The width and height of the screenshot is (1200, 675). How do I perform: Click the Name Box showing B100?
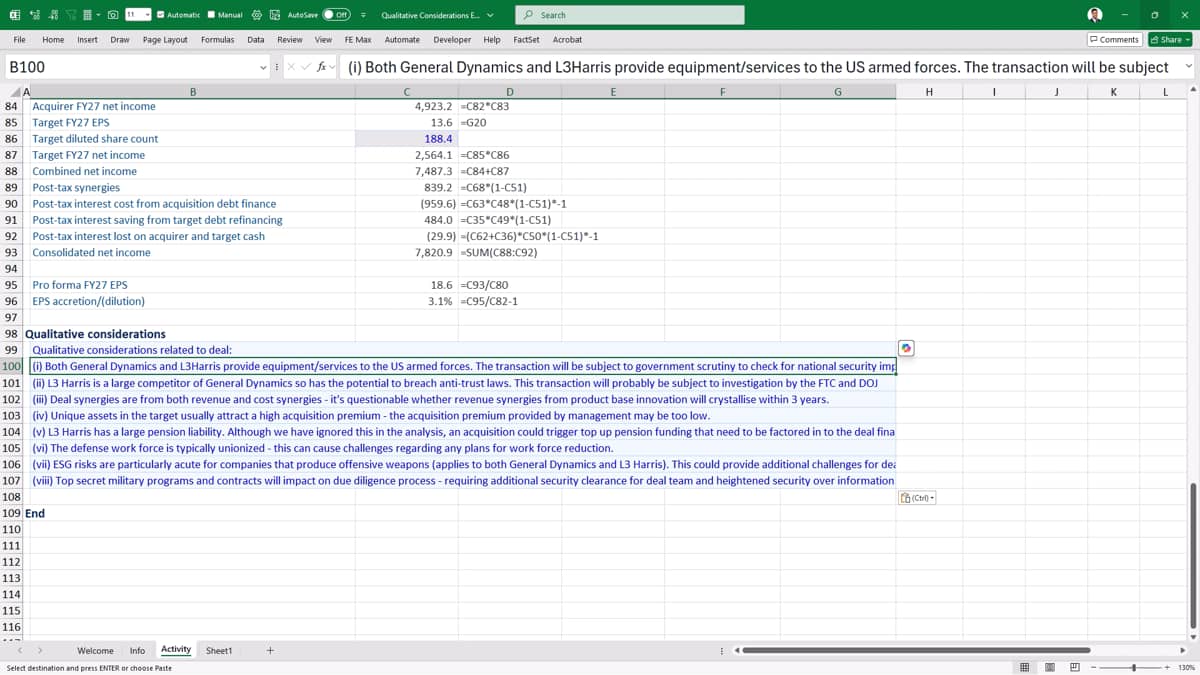pyautogui.click(x=130, y=67)
